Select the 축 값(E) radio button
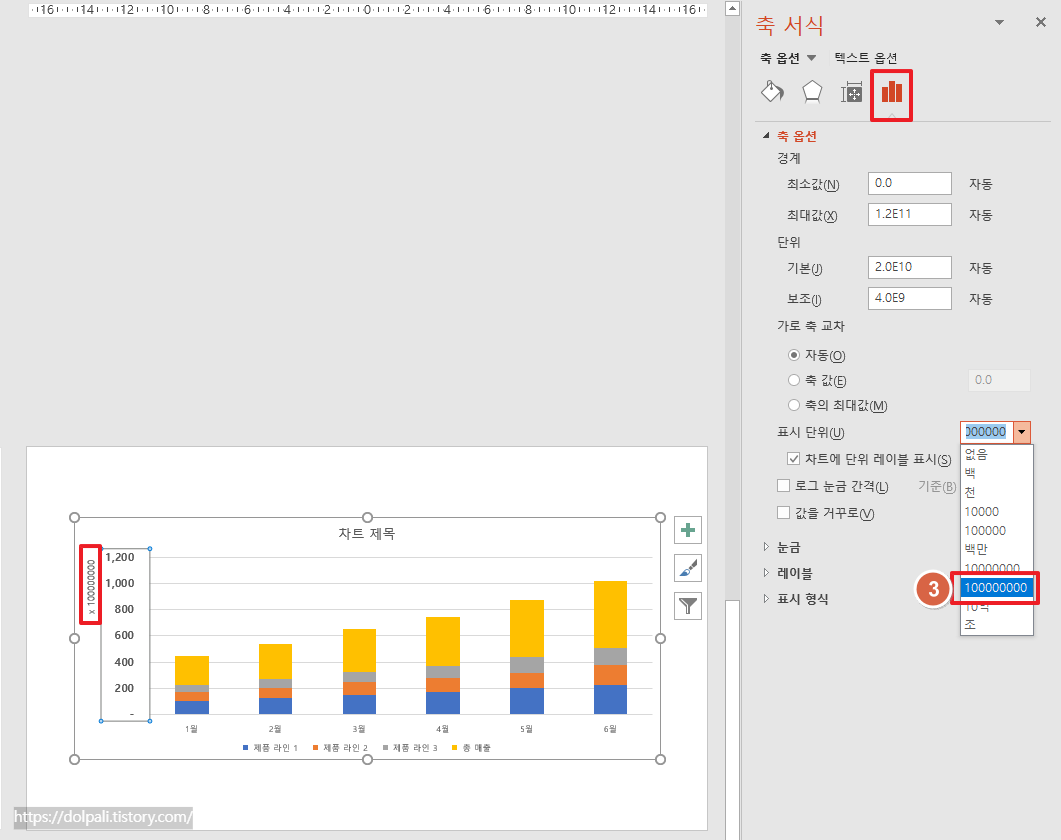This screenshot has width=1061, height=840. click(x=794, y=380)
